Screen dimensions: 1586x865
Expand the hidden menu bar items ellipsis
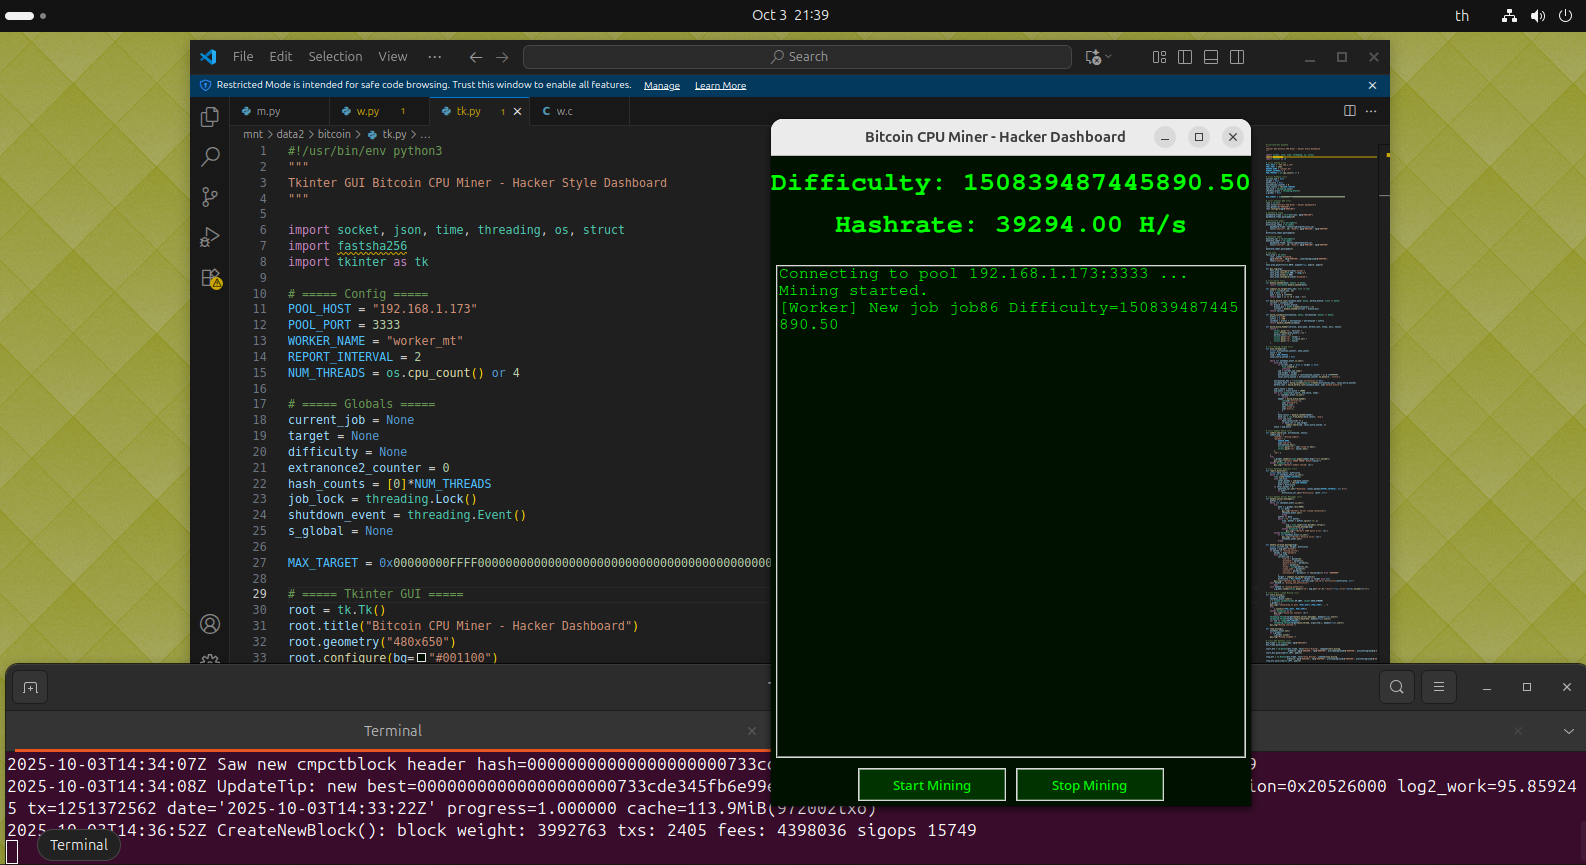pyautogui.click(x=434, y=57)
